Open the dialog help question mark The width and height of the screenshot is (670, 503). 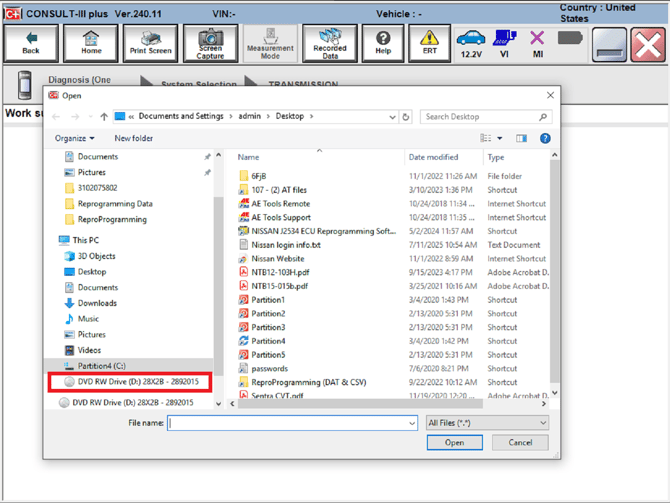point(545,138)
